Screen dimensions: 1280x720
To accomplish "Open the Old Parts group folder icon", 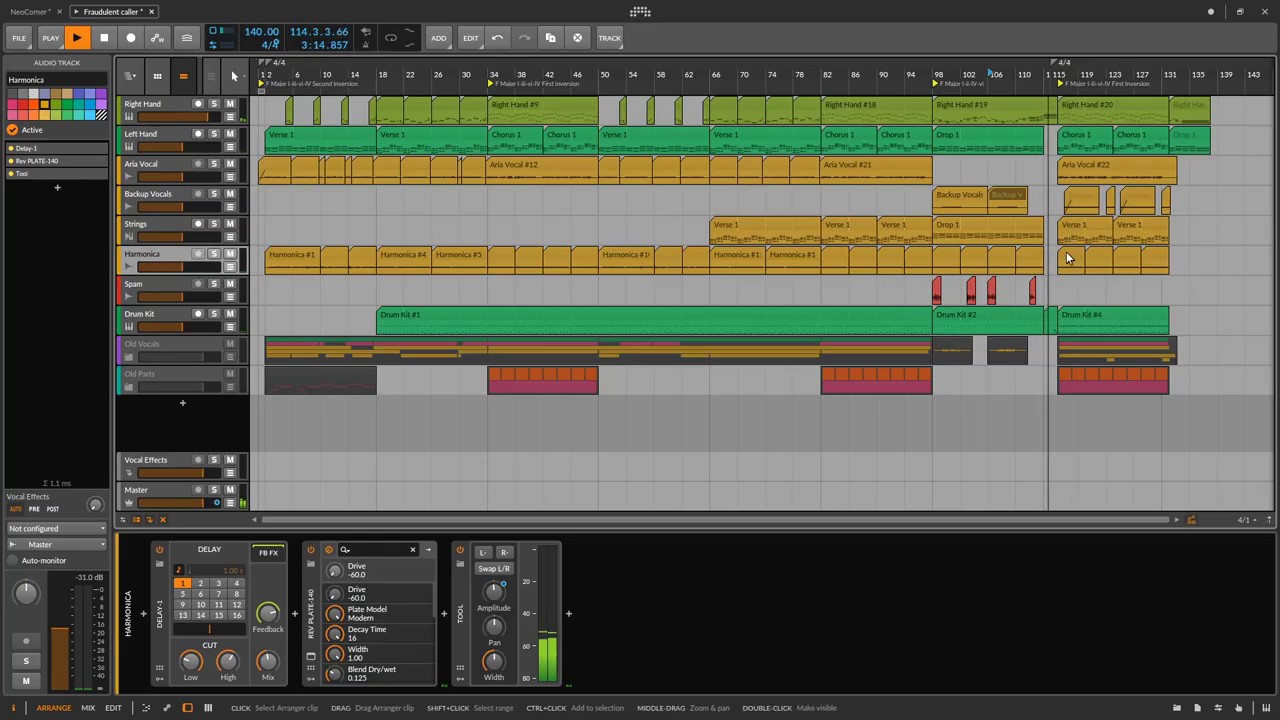I will point(128,386).
